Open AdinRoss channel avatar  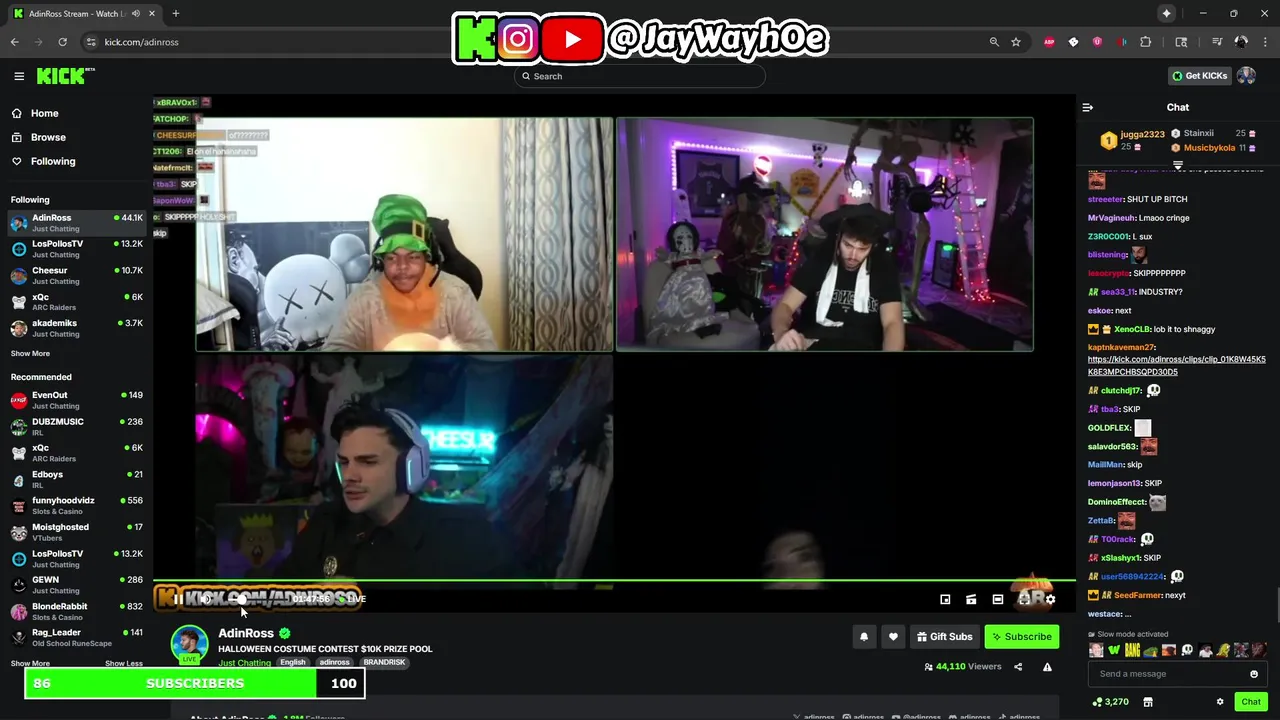[189, 644]
